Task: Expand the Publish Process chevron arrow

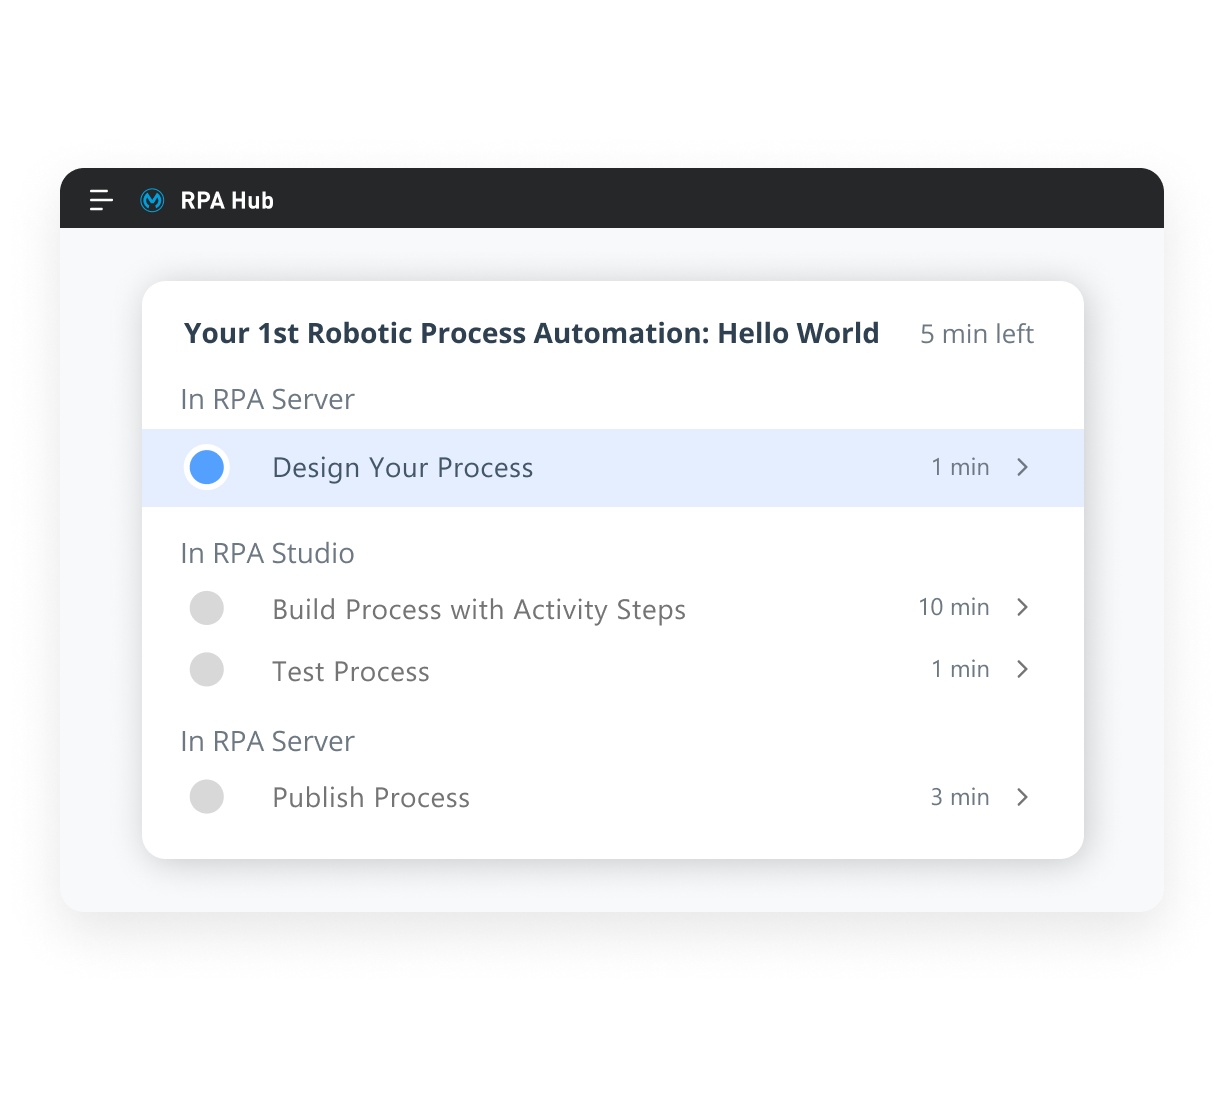Action: [x=1022, y=797]
